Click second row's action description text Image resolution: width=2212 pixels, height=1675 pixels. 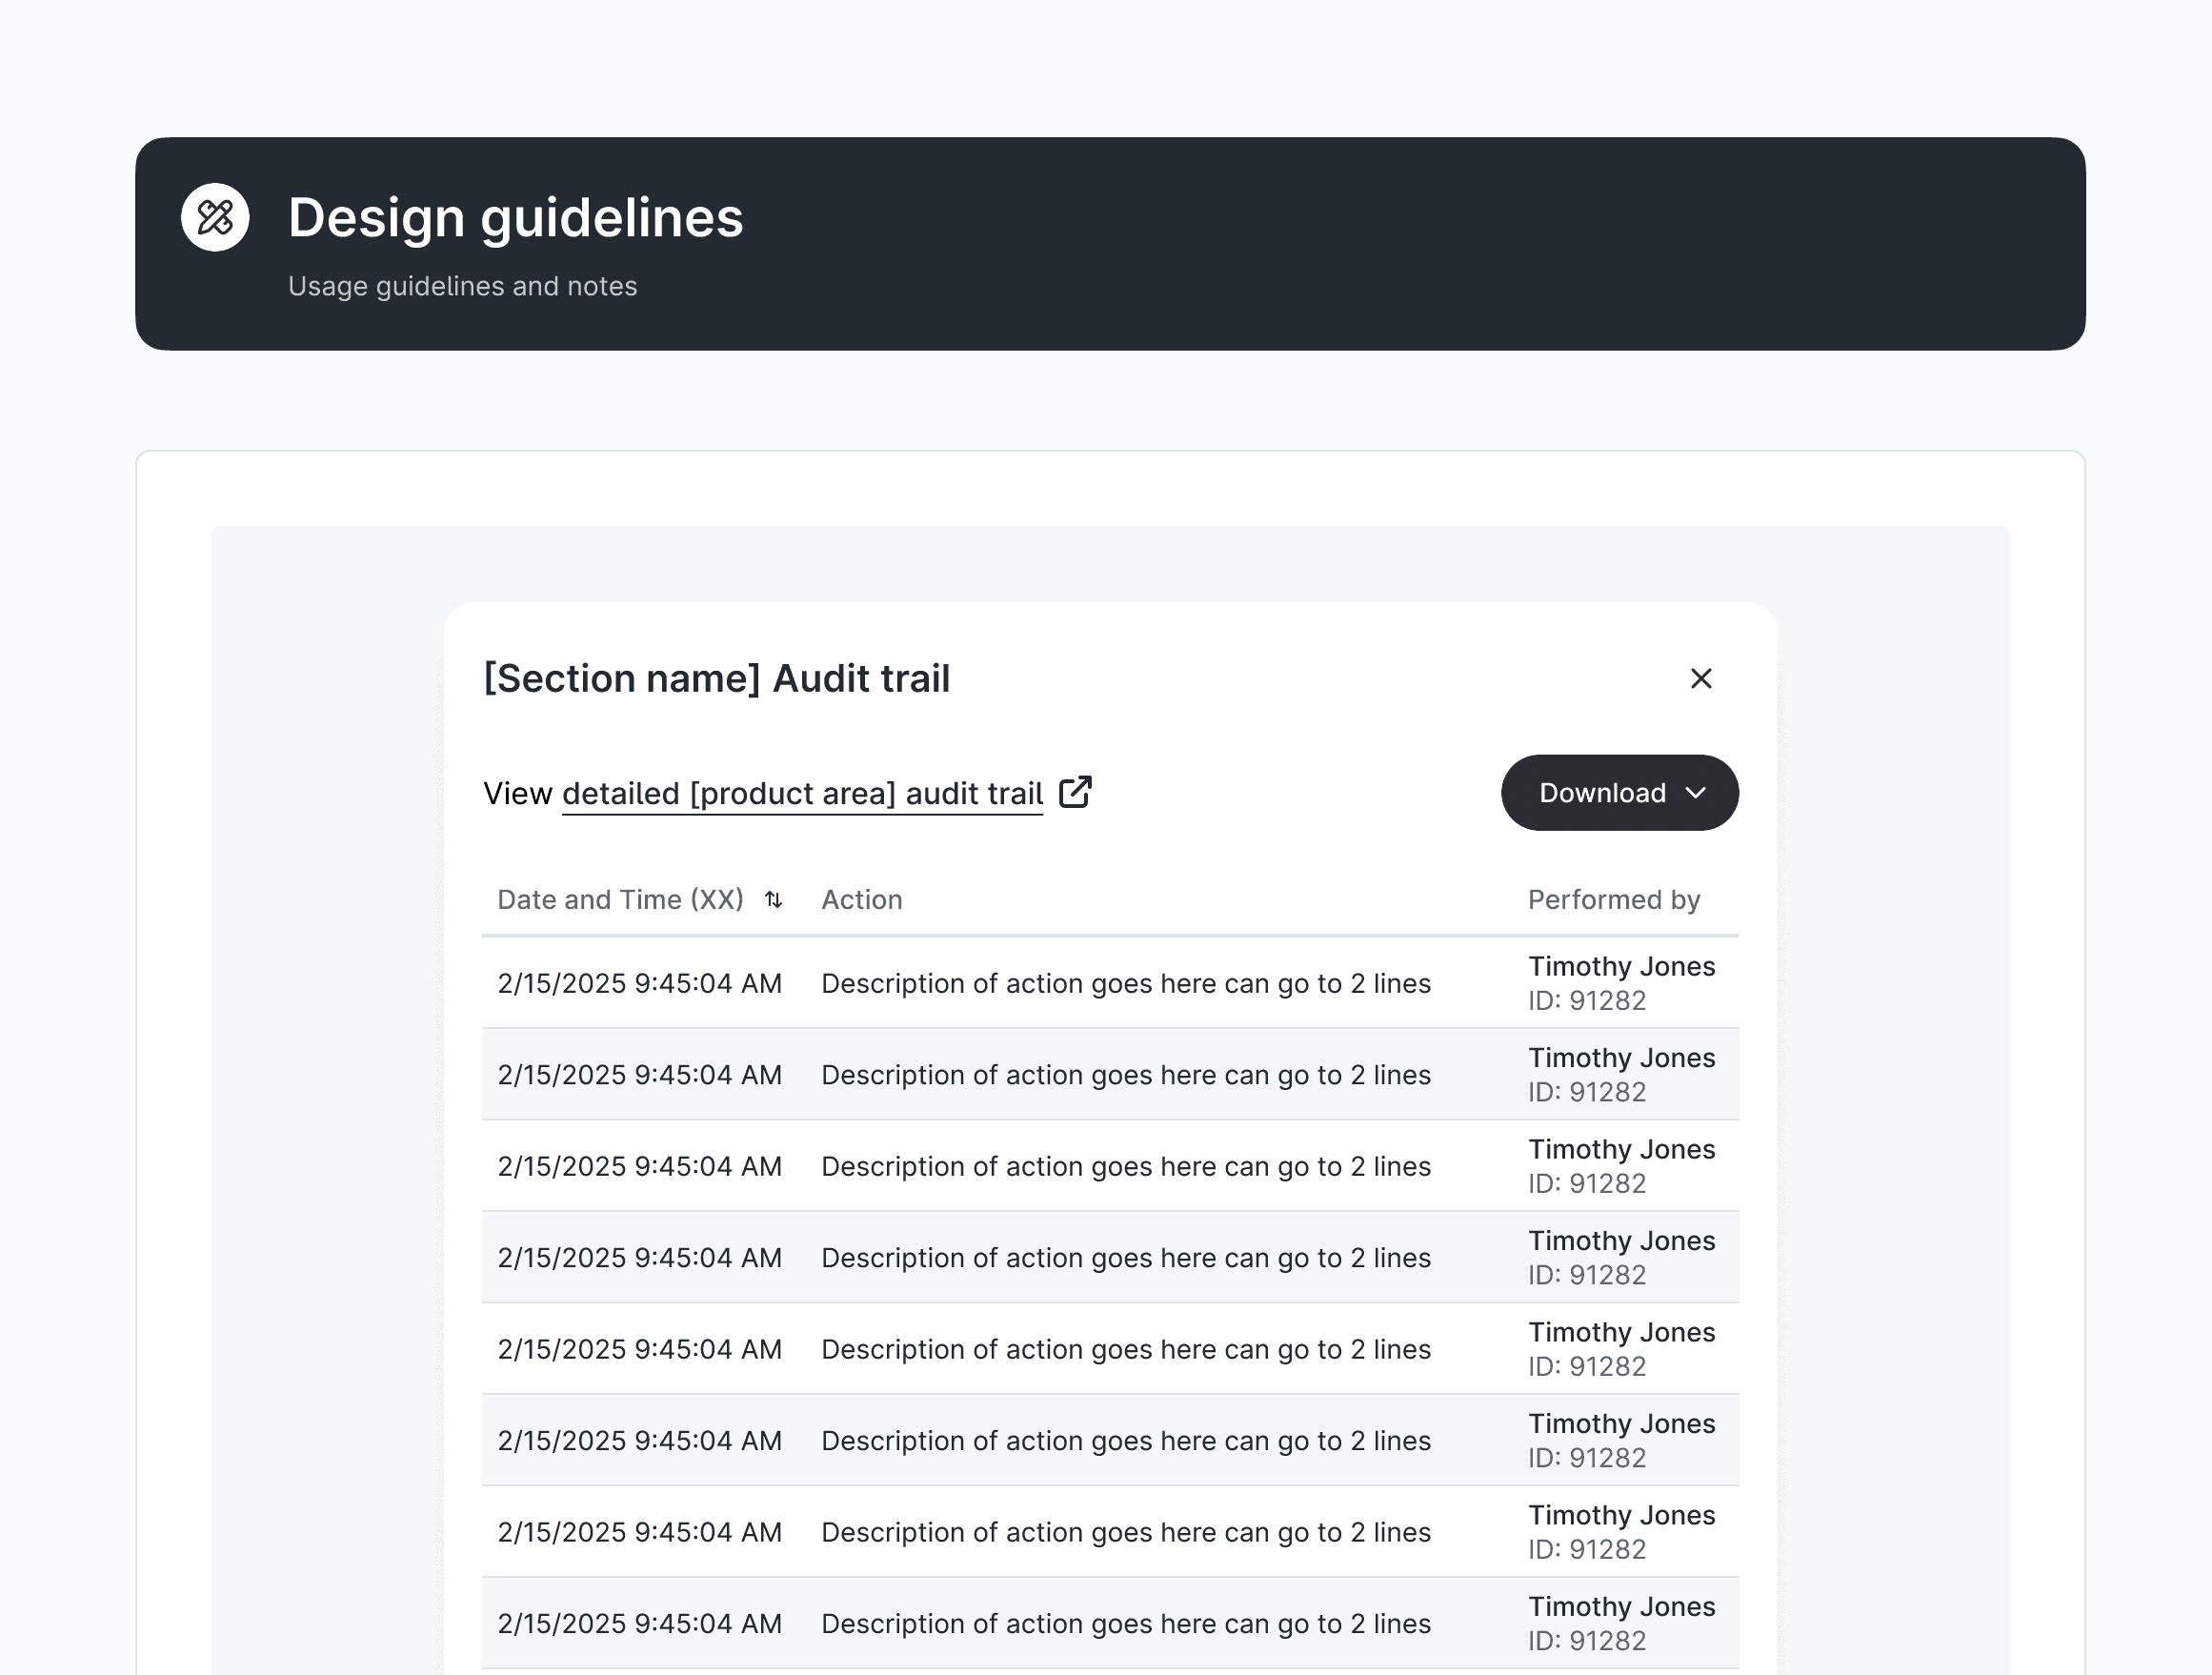pyautogui.click(x=1125, y=1075)
